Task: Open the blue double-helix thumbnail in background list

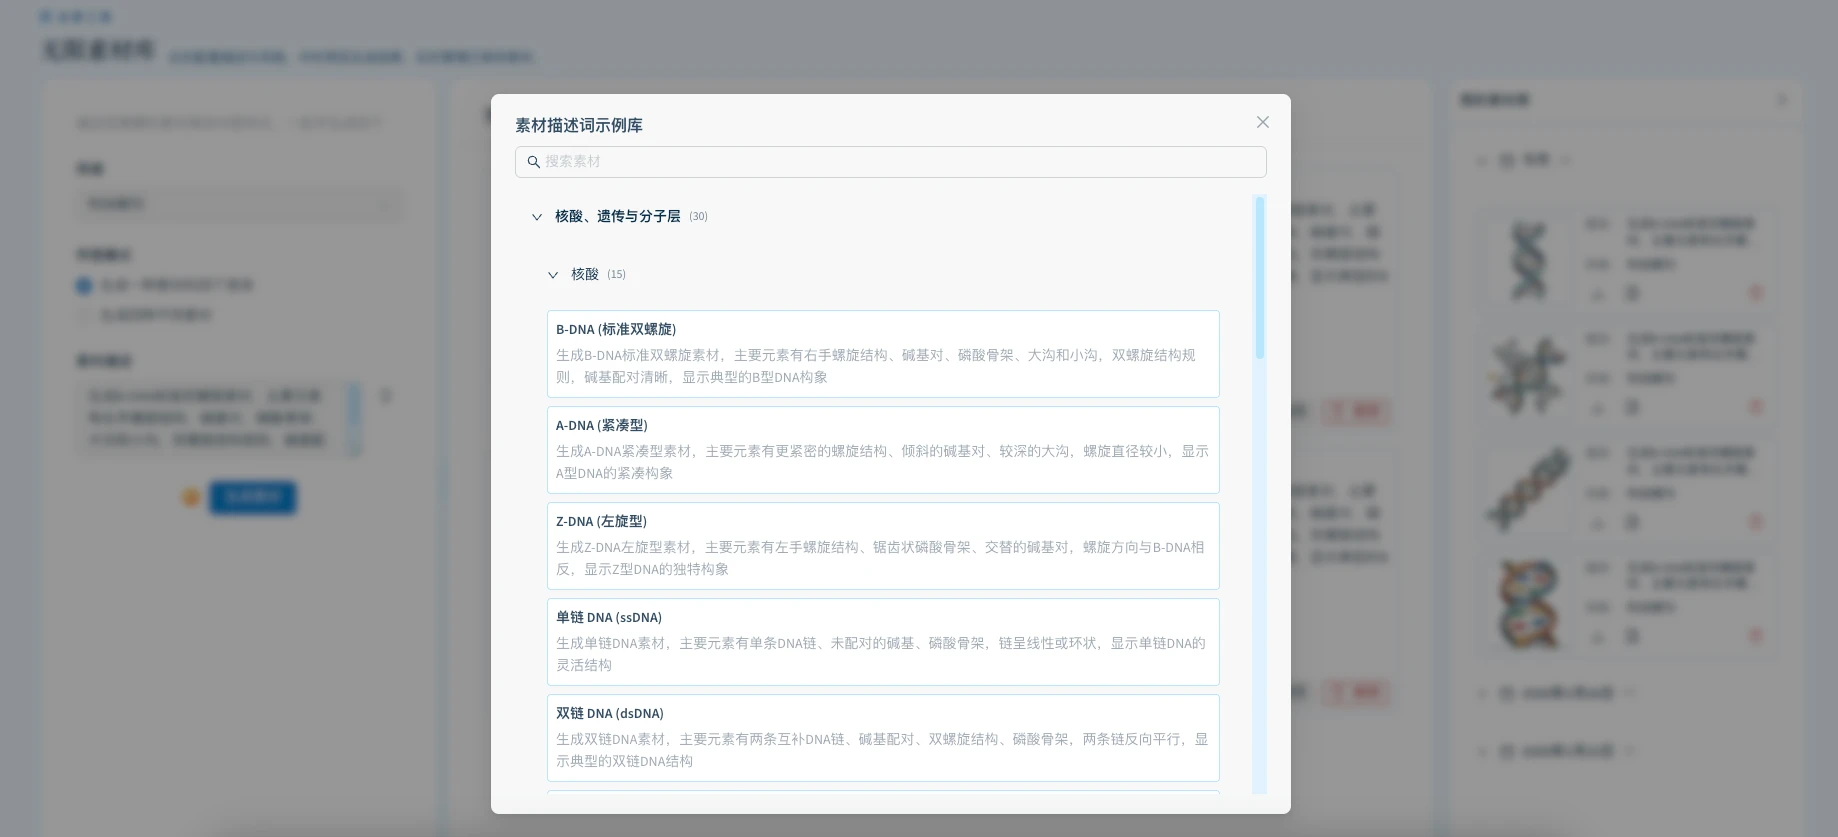Action: point(1528,260)
